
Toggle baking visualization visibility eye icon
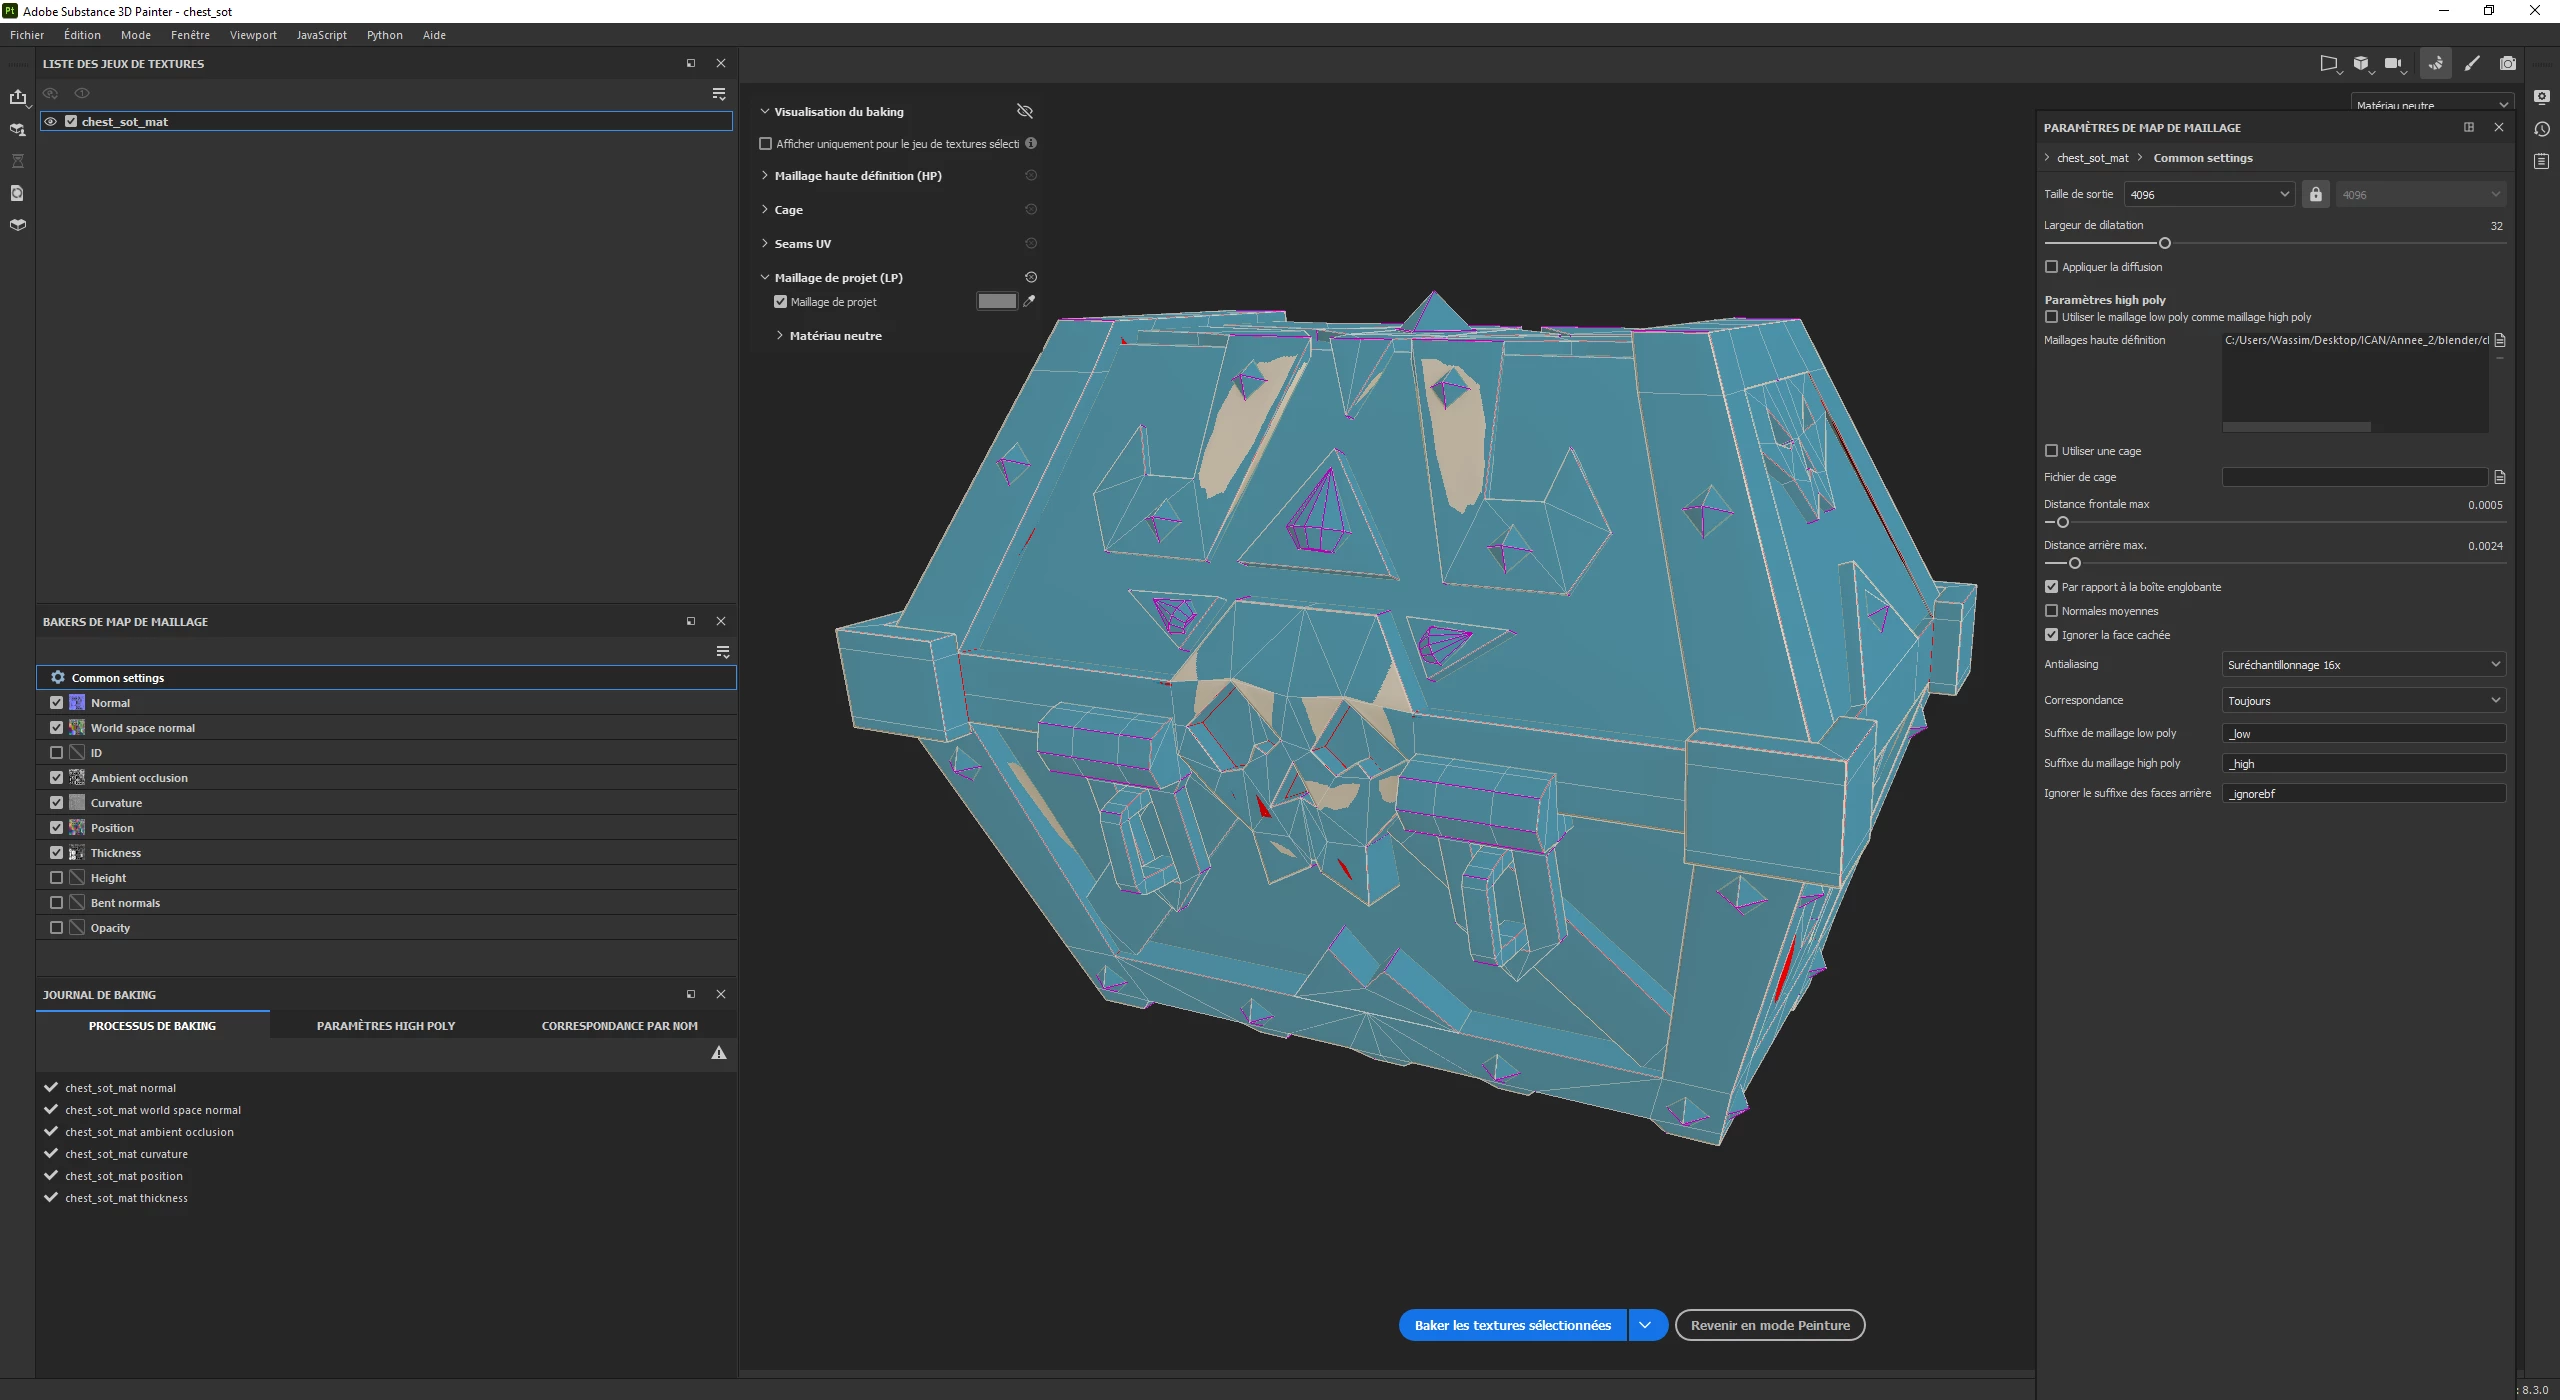[x=1024, y=111]
